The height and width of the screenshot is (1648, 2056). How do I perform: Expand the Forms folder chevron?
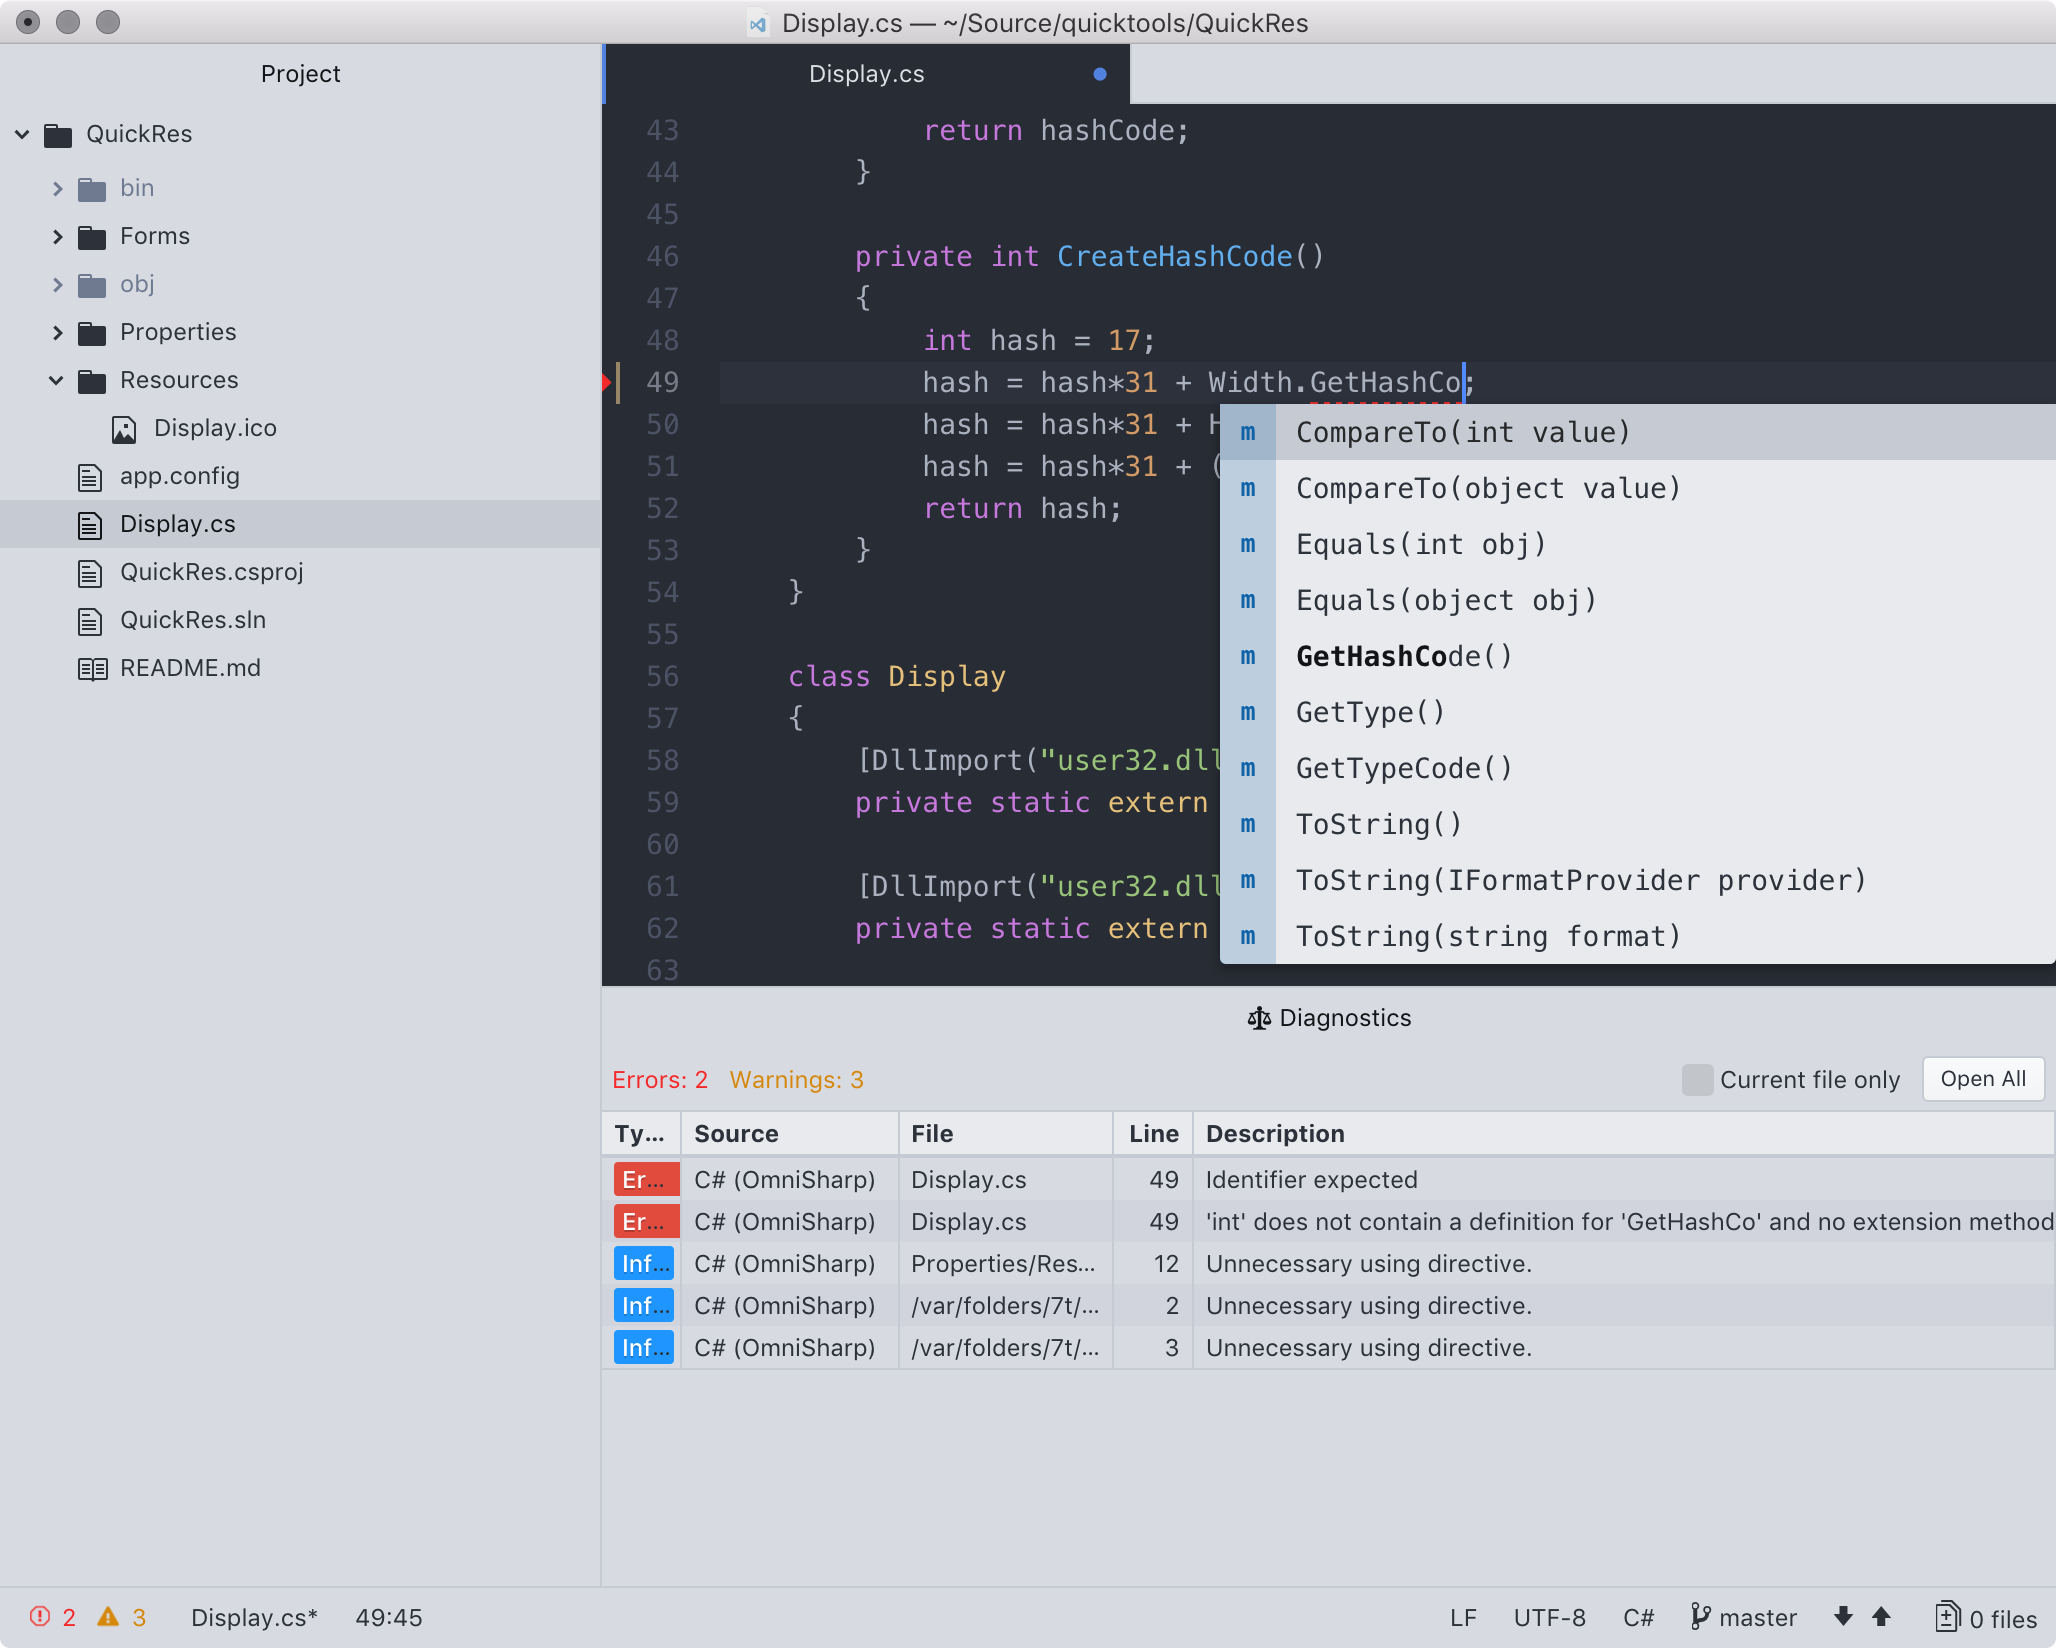(57, 236)
